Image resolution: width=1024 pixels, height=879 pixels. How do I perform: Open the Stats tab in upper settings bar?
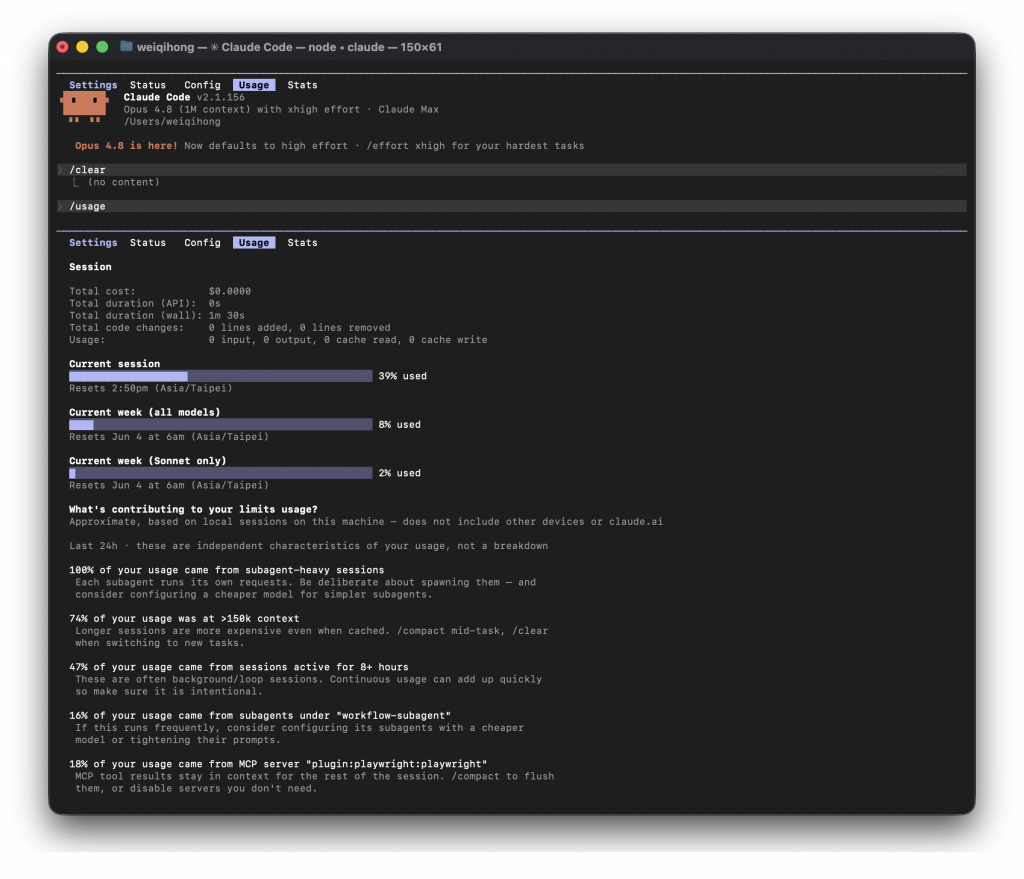pos(302,85)
